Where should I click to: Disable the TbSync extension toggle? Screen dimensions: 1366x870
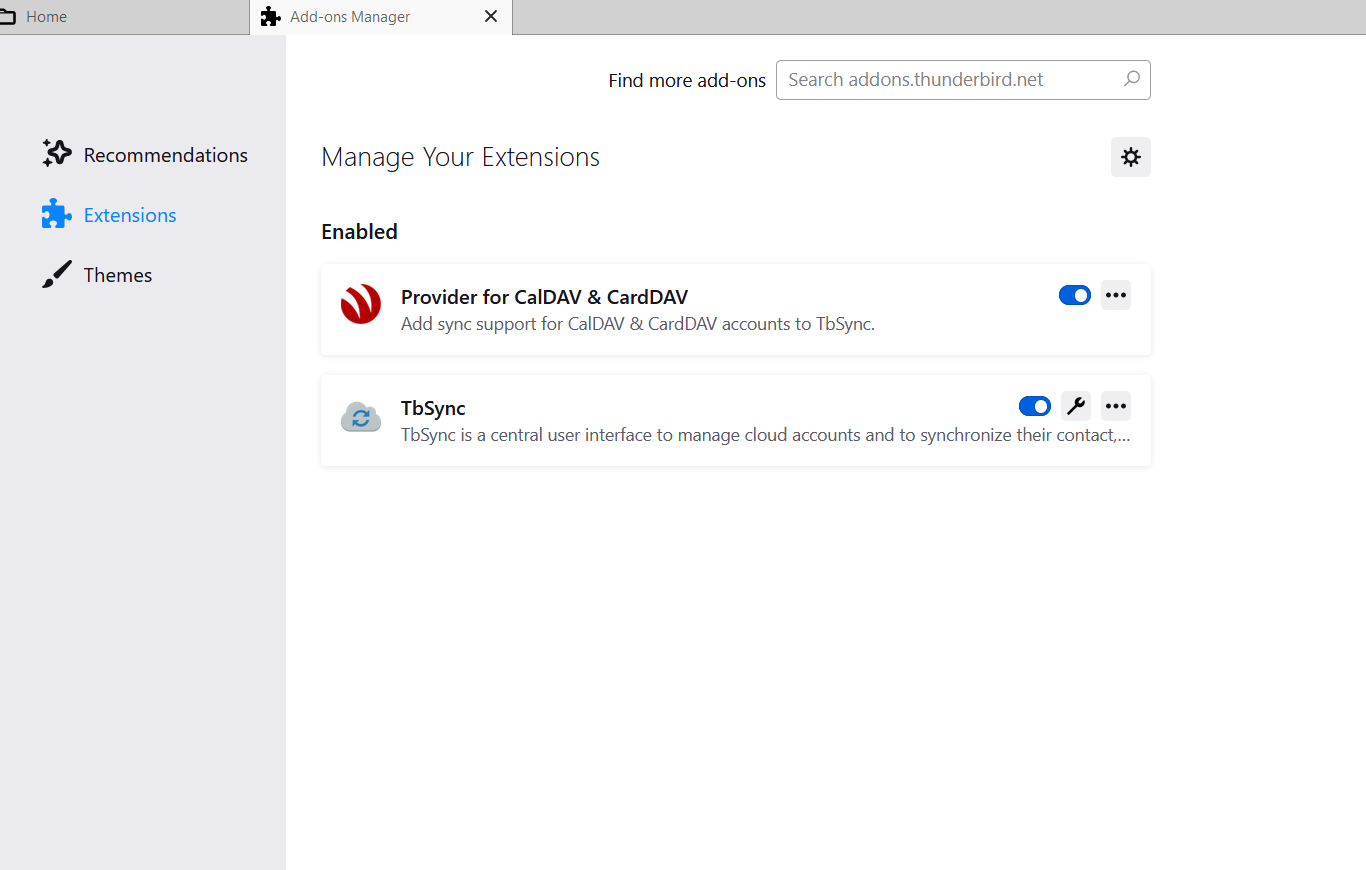point(1035,406)
